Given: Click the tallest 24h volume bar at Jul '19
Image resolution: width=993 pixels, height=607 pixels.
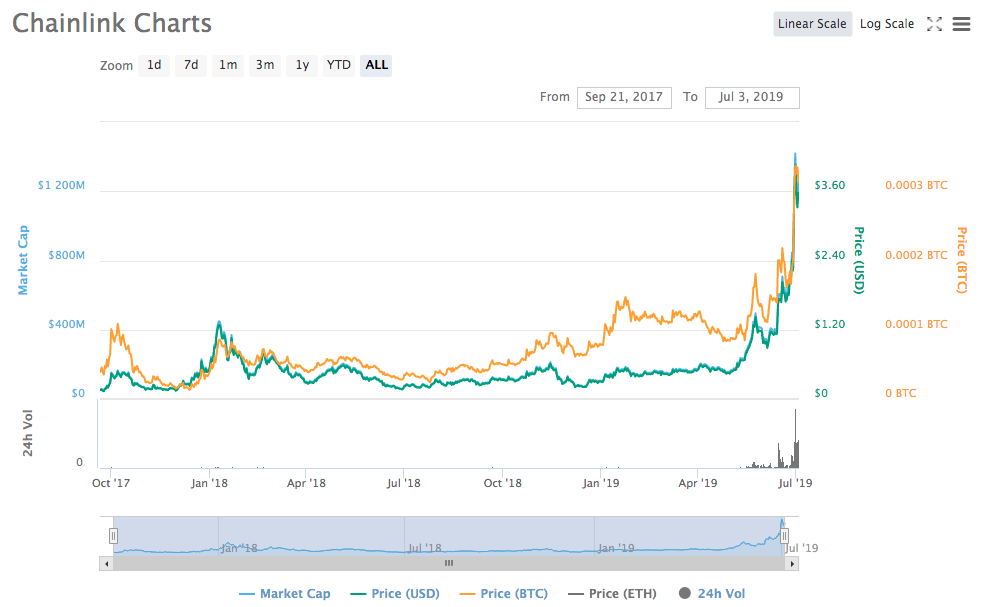Looking at the screenshot, I should pyautogui.click(x=795, y=438).
